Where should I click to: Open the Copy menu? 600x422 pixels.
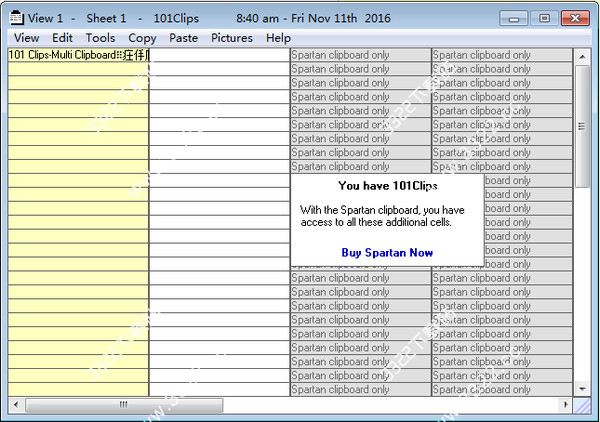pyautogui.click(x=142, y=38)
